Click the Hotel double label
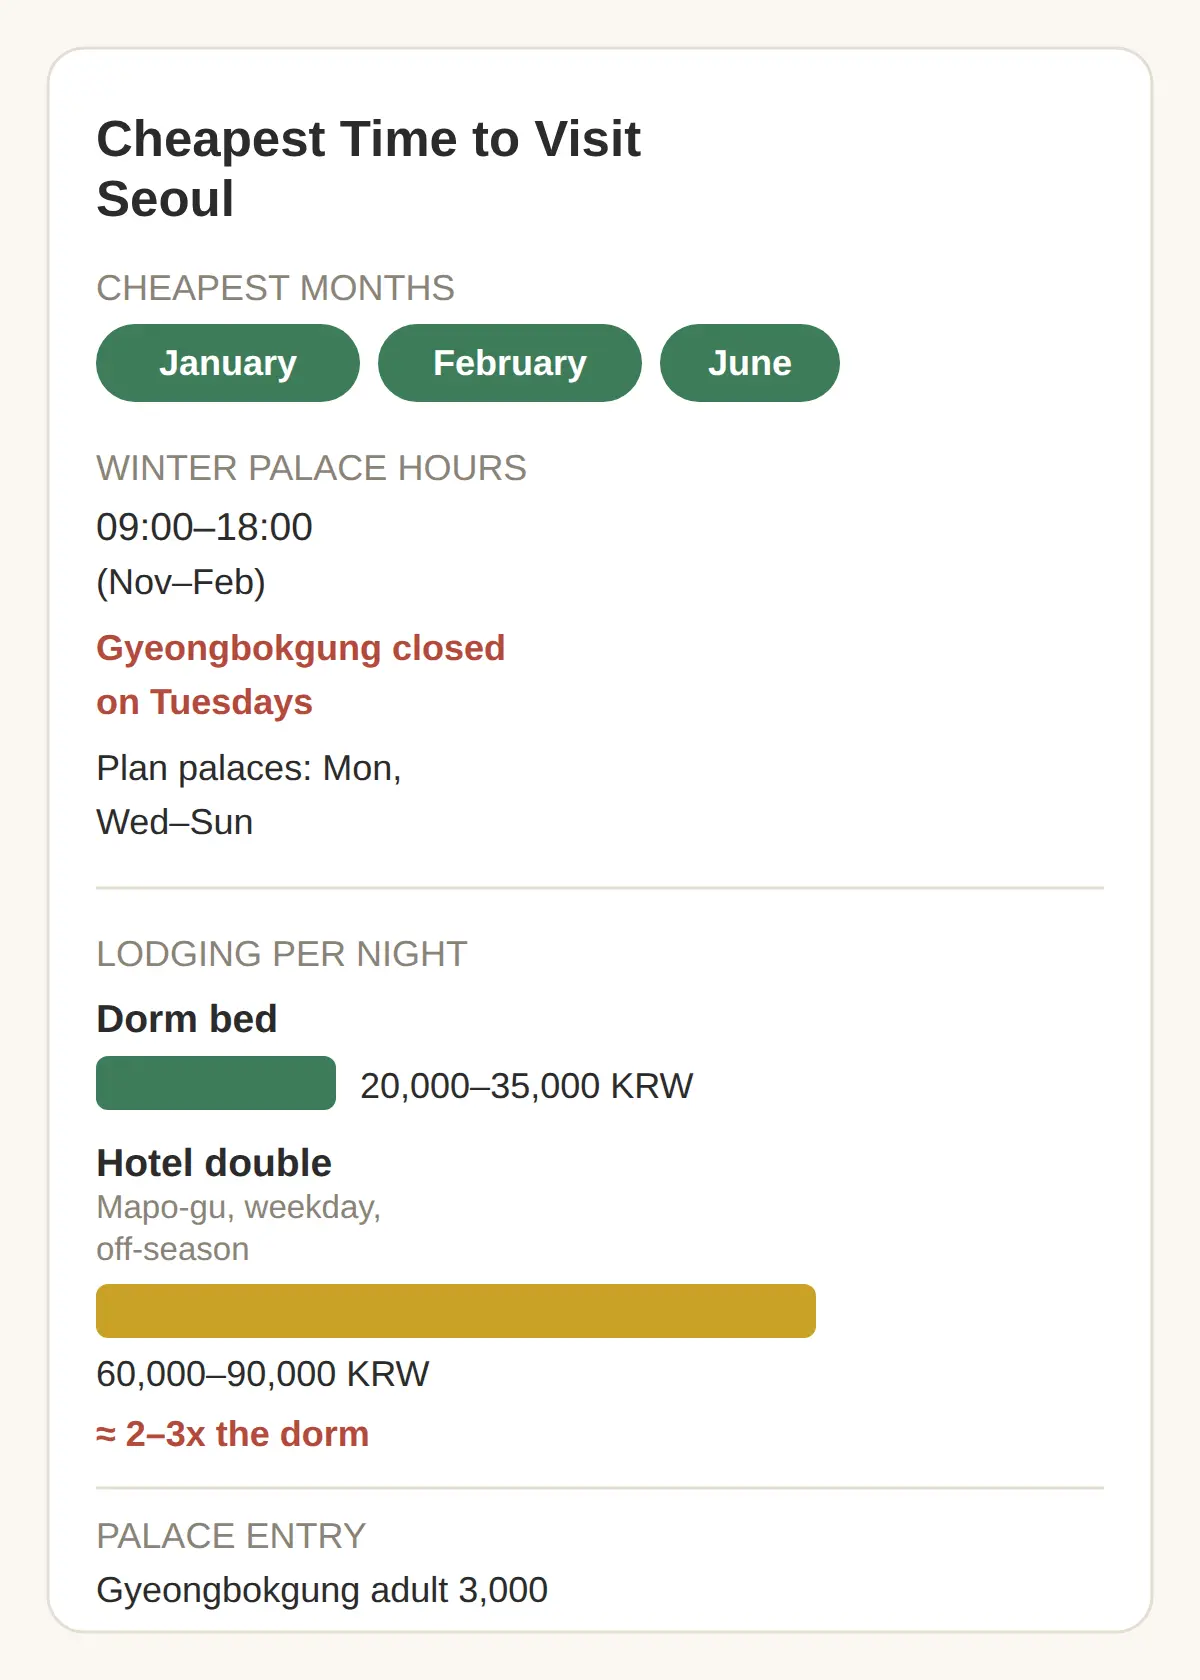This screenshot has height=1680, width=1200. pyautogui.click(x=214, y=1163)
